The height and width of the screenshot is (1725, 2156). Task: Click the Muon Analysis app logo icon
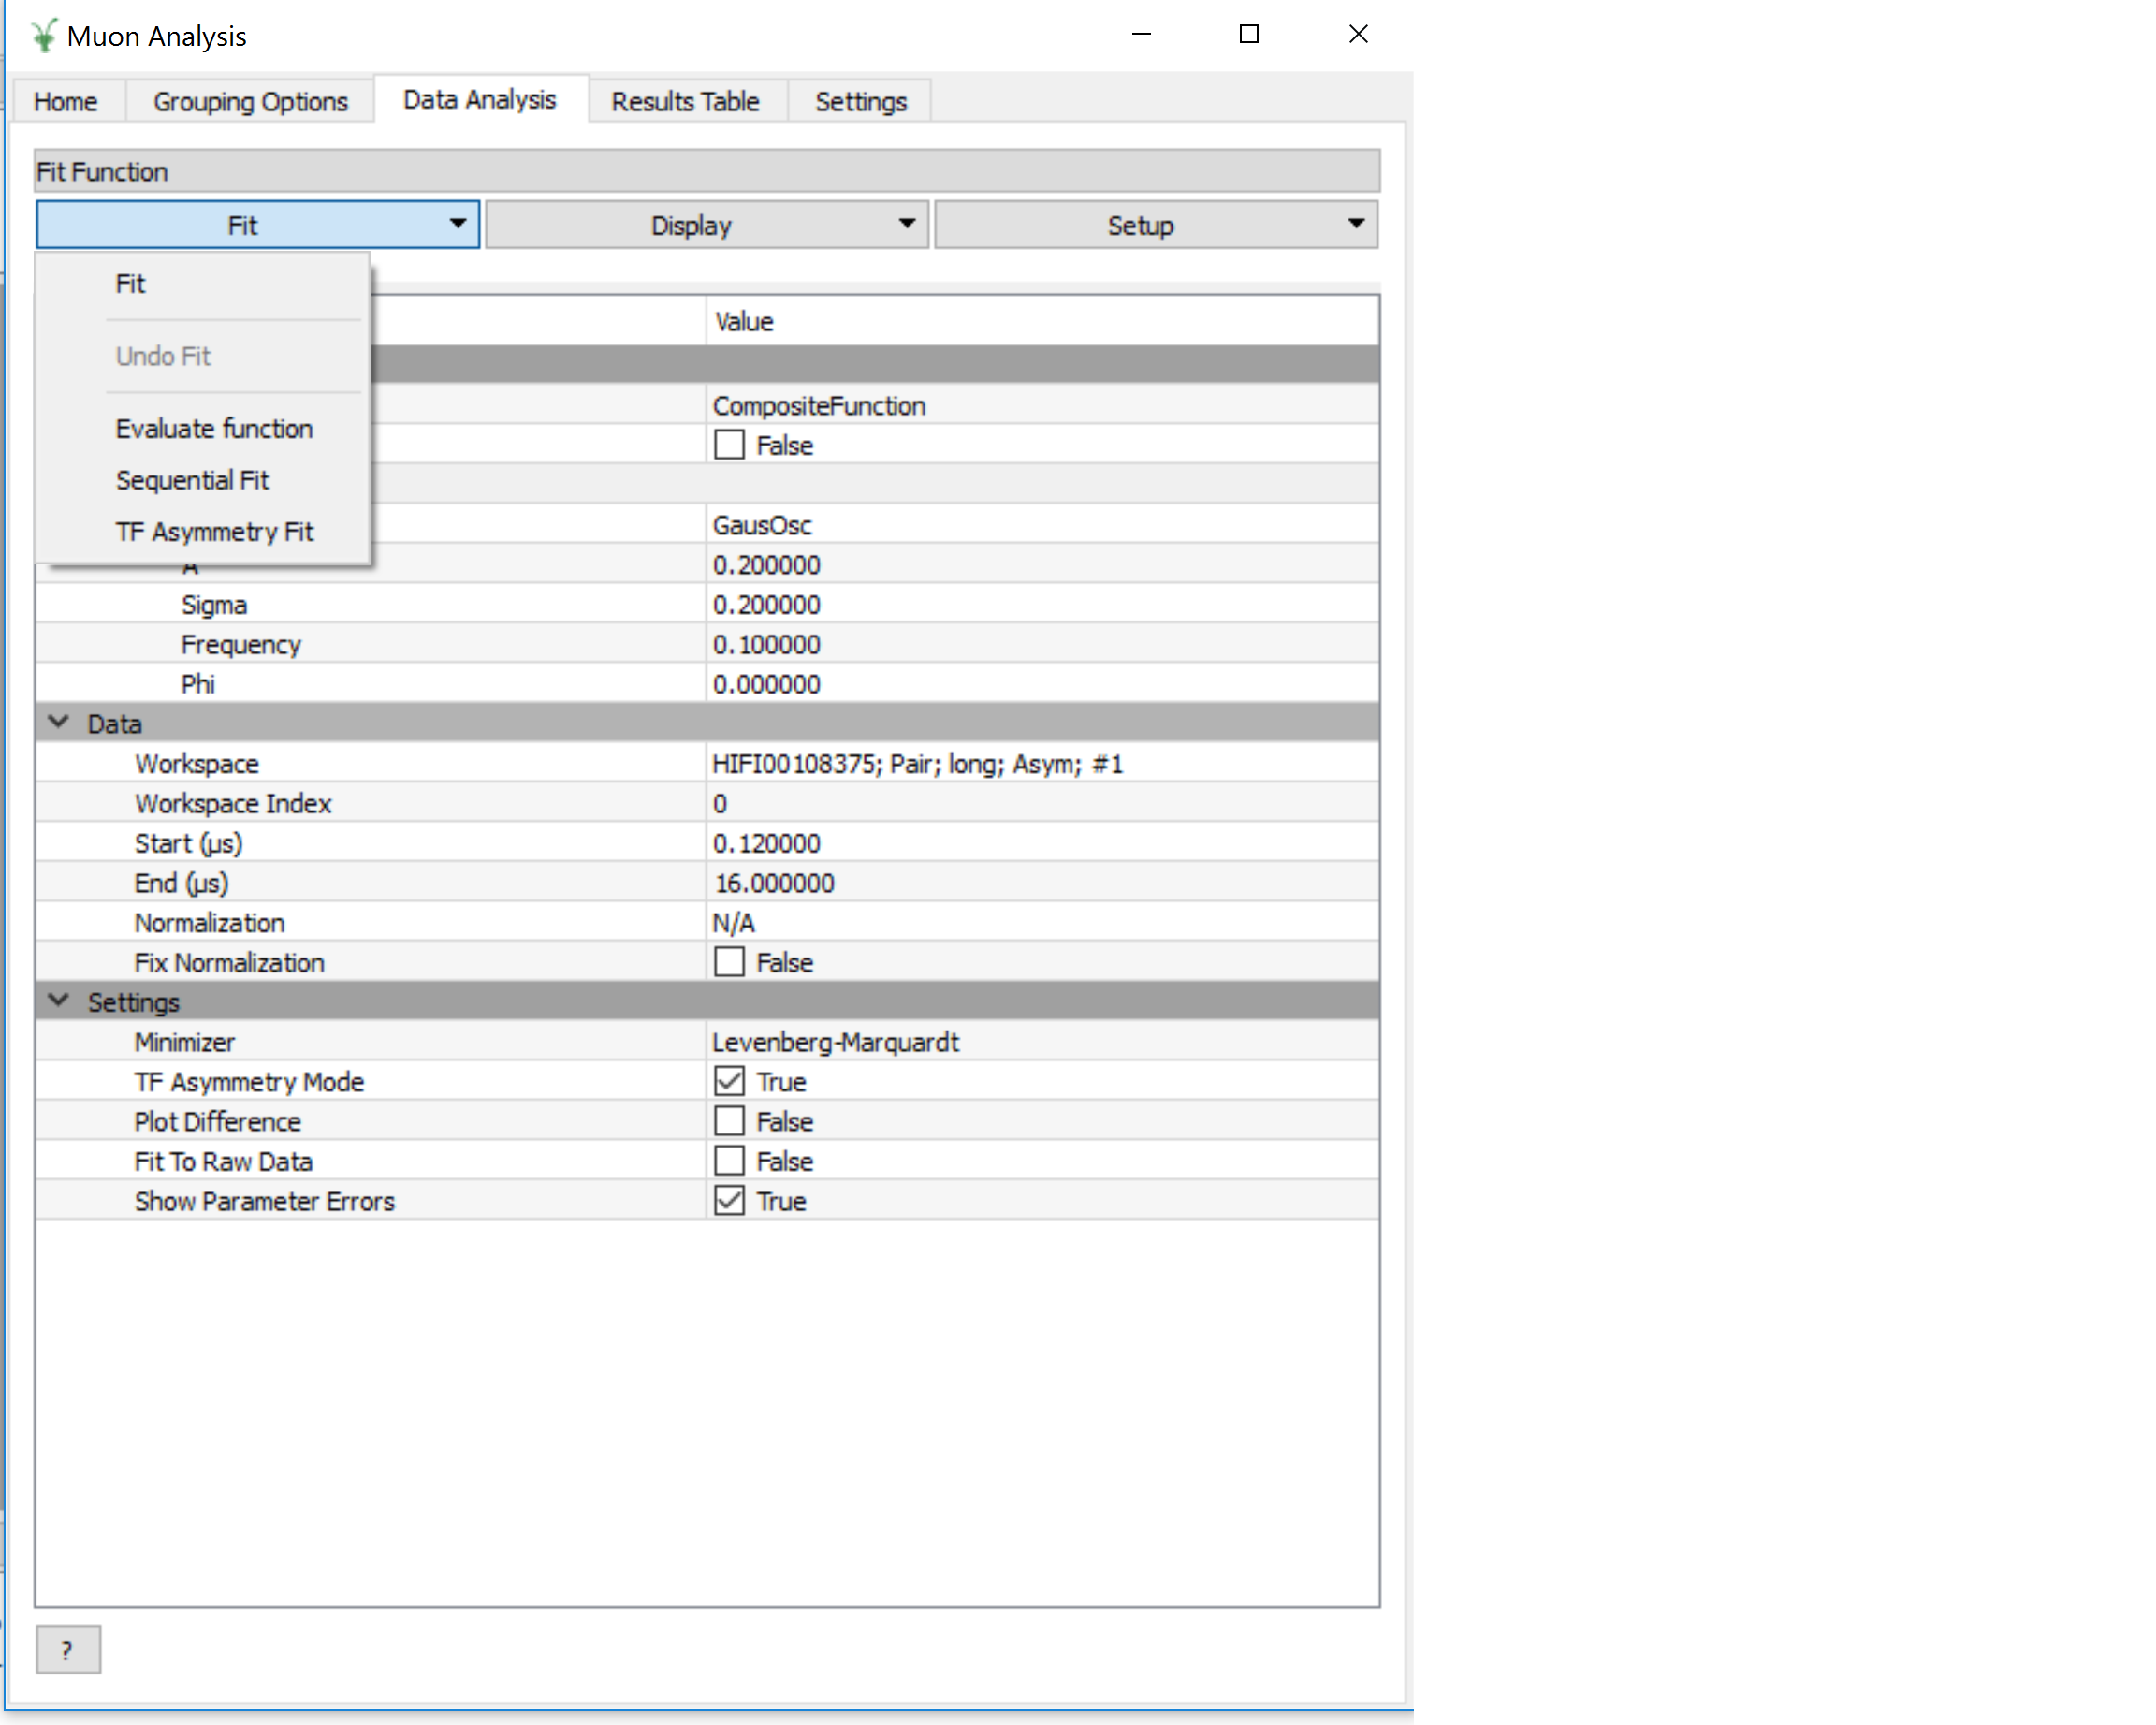(x=43, y=36)
